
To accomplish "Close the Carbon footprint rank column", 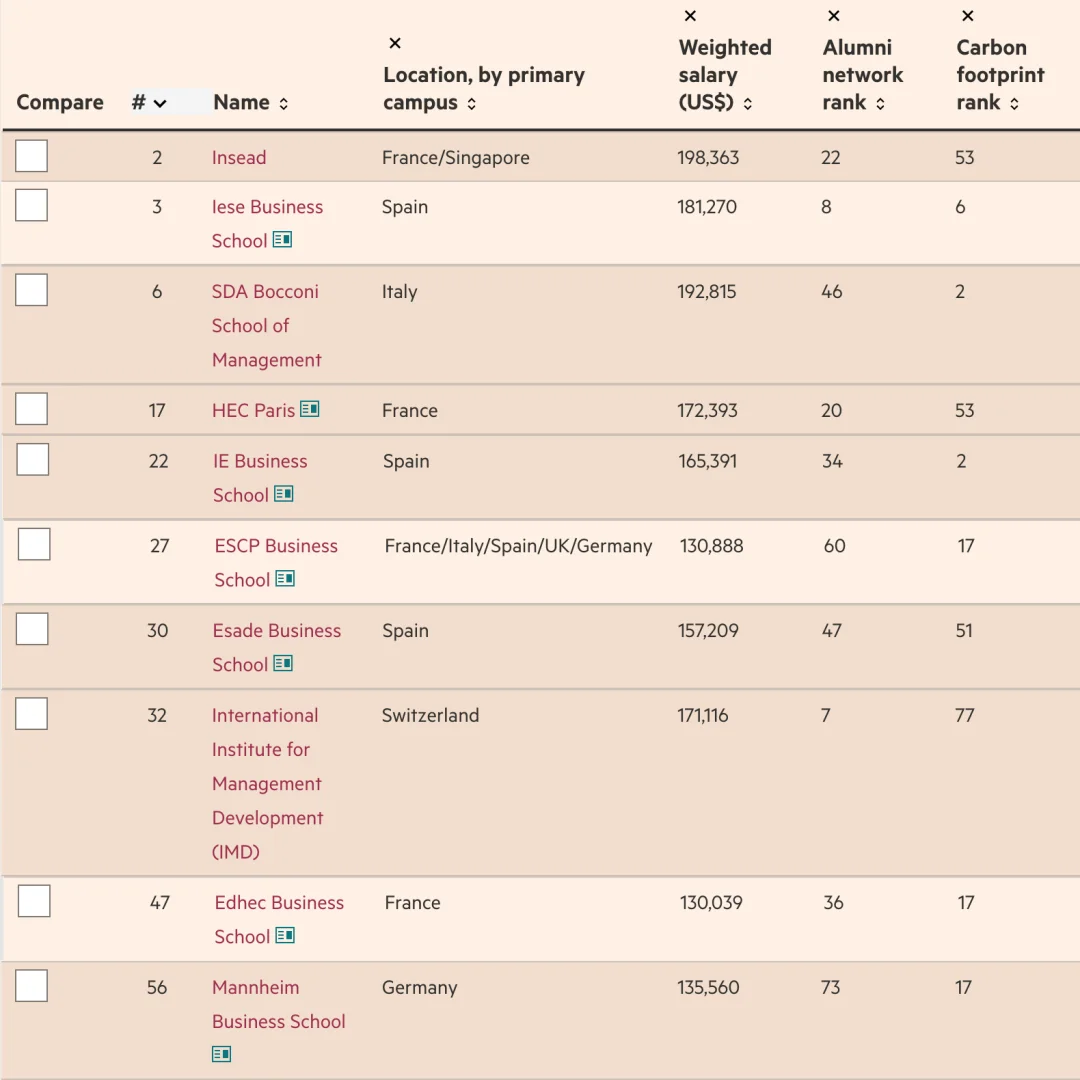I will tap(967, 16).
